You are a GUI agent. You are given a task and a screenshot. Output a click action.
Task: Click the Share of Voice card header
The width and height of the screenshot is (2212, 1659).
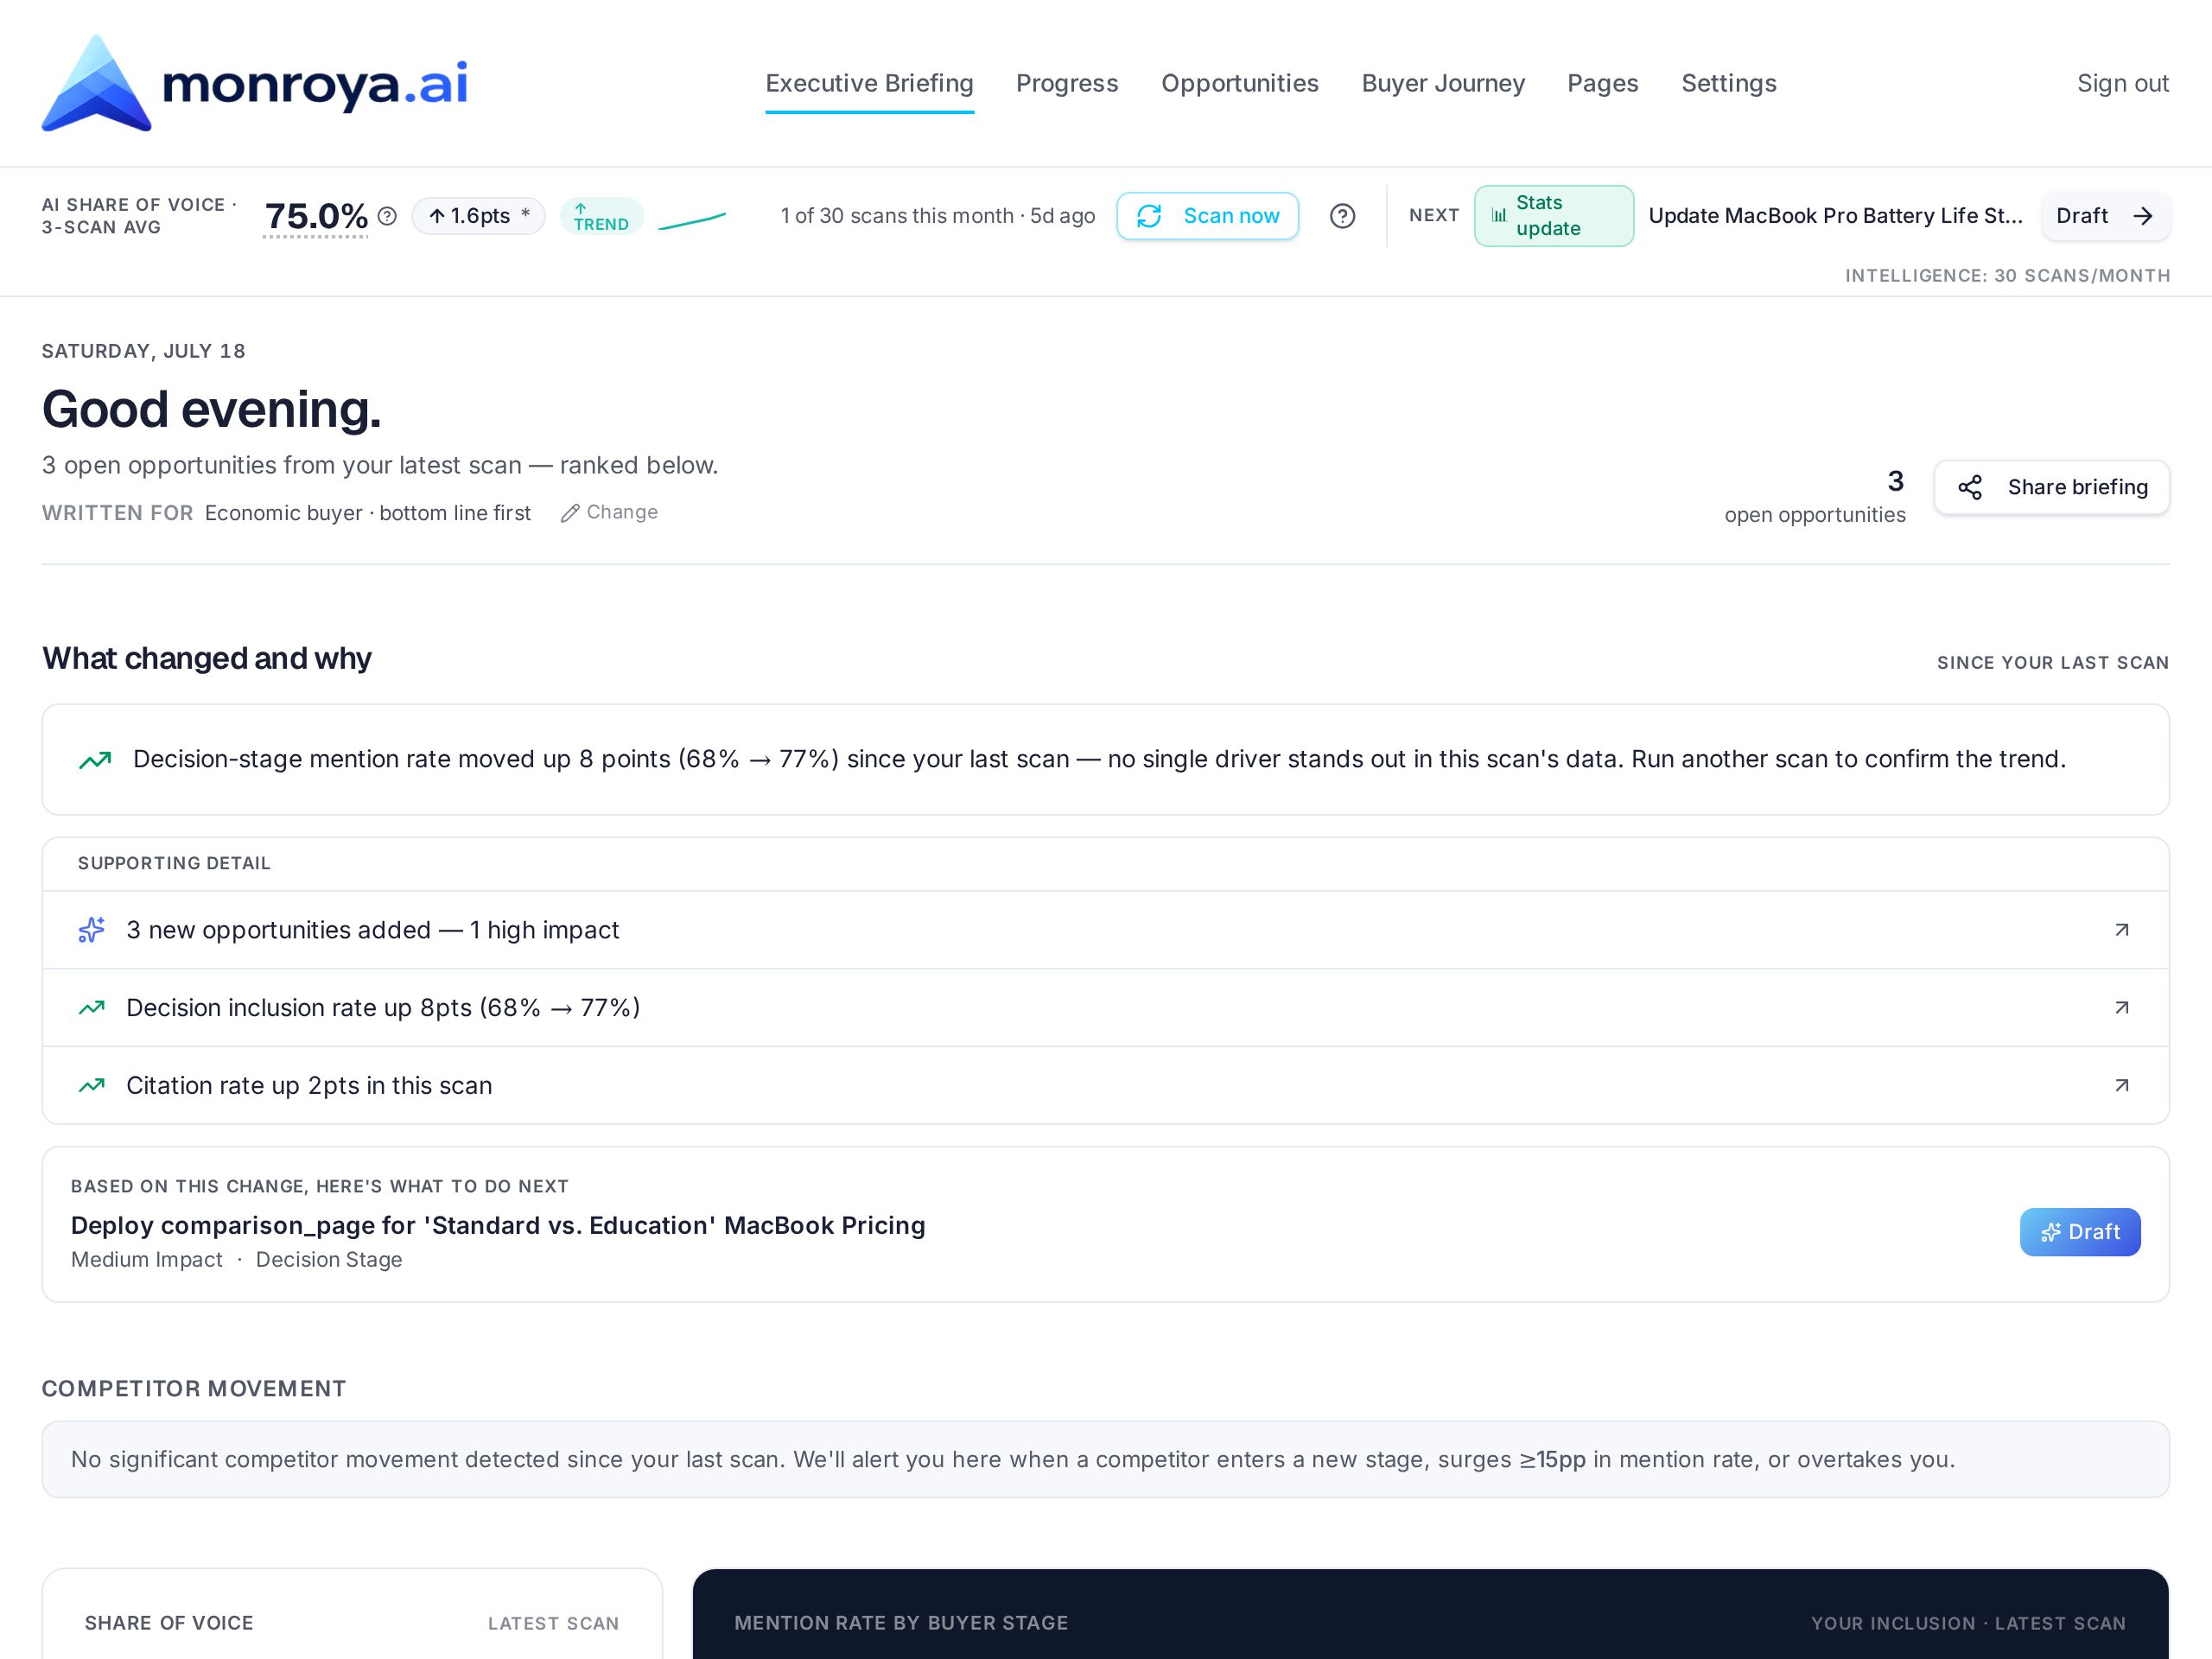click(x=169, y=1623)
